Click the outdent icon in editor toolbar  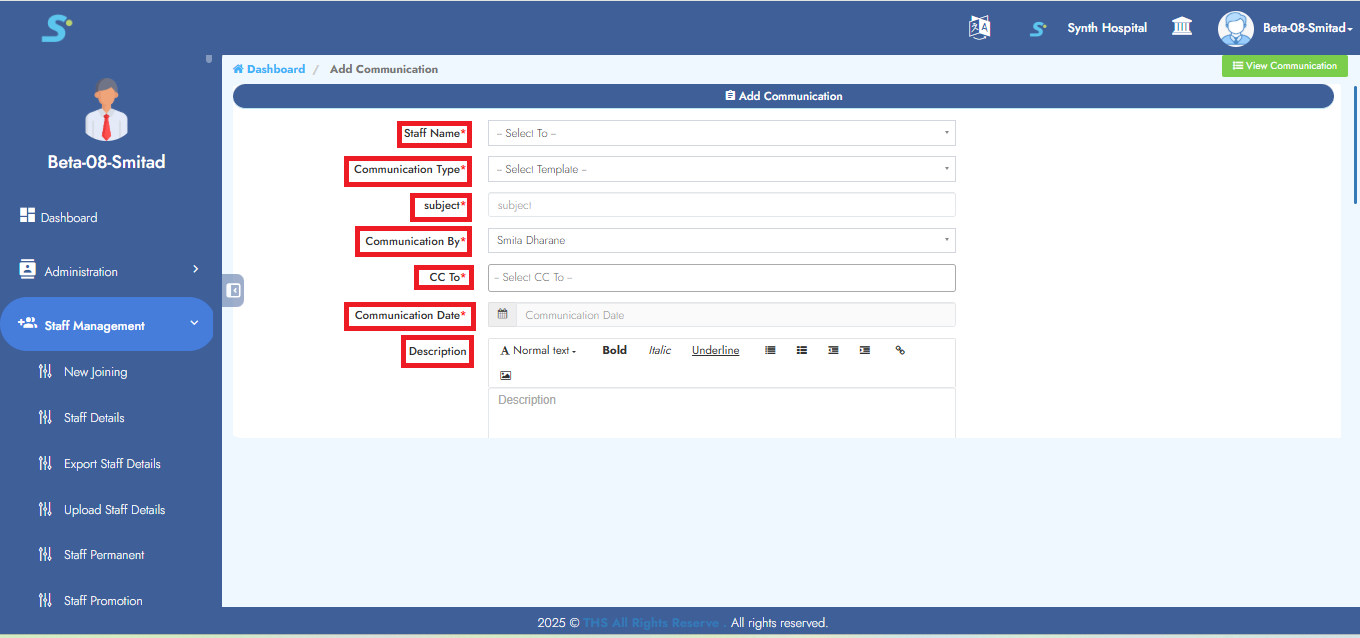point(833,350)
